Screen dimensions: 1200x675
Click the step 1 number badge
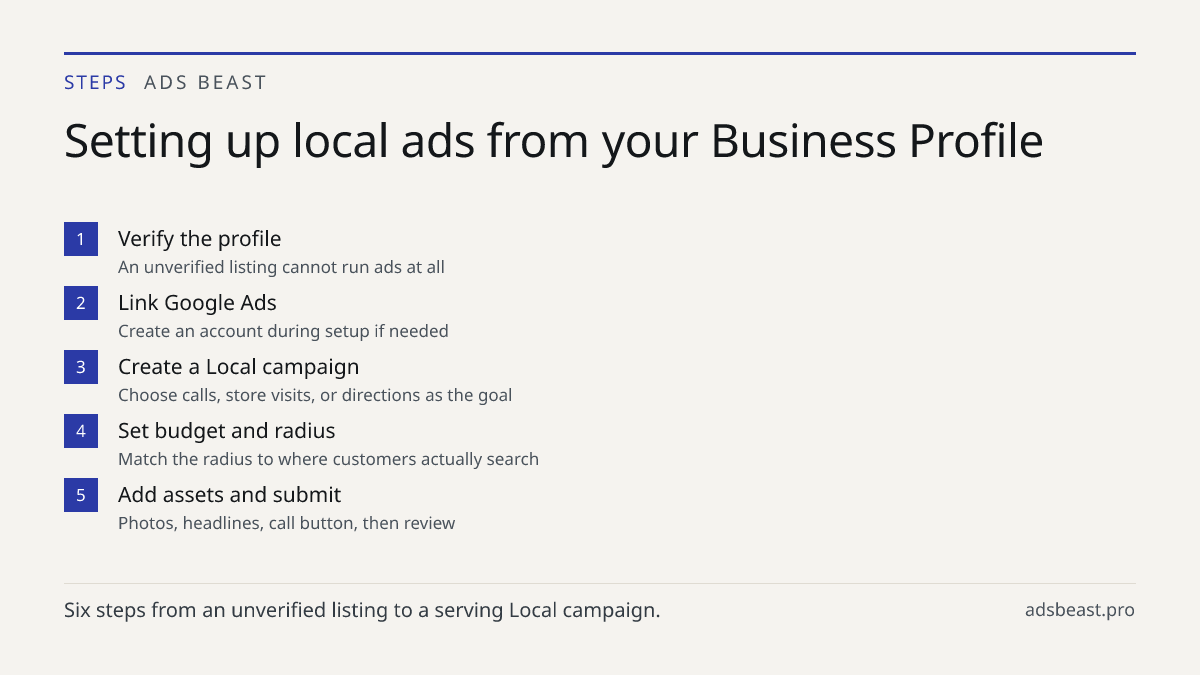(x=81, y=239)
